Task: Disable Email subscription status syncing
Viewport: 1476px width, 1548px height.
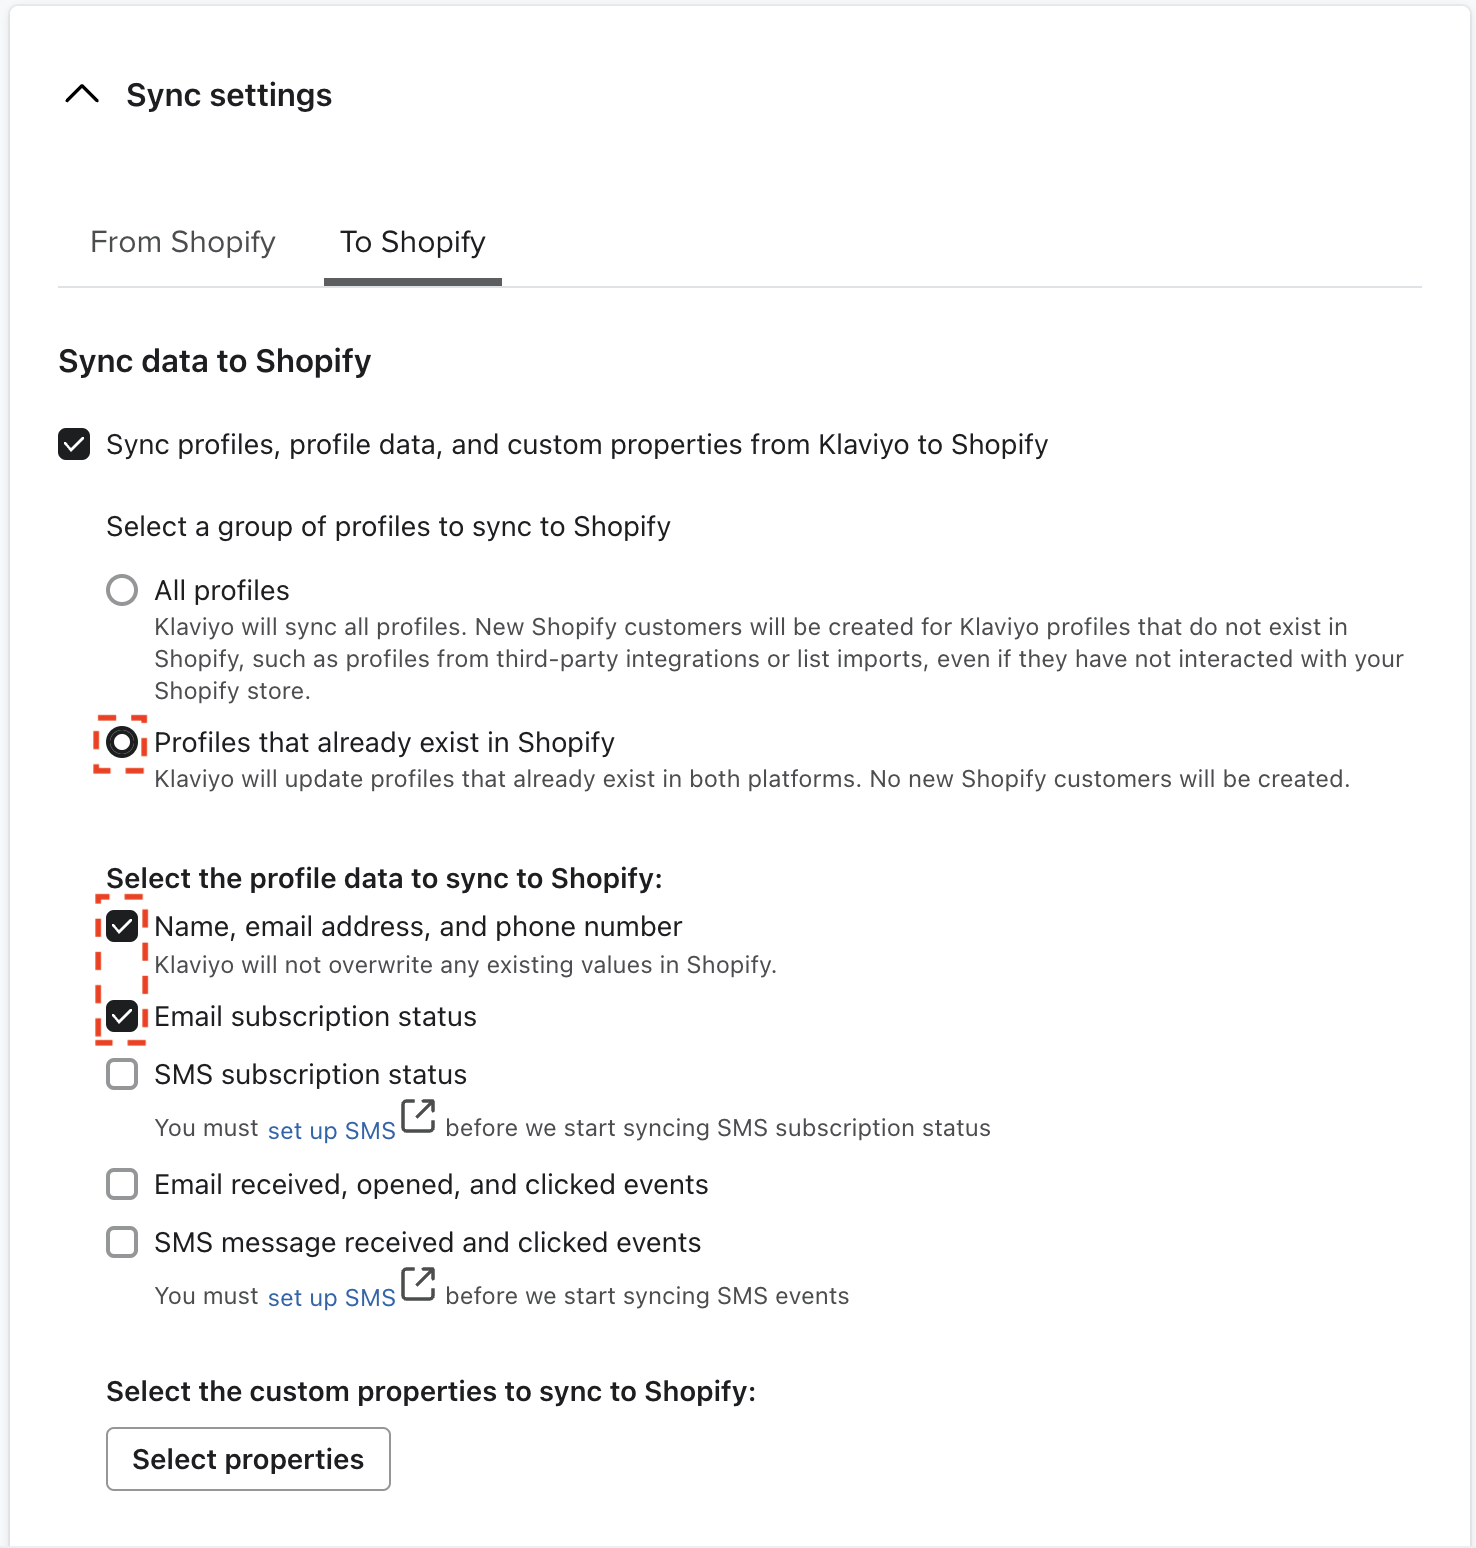Action: click(x=122, y=1016)
